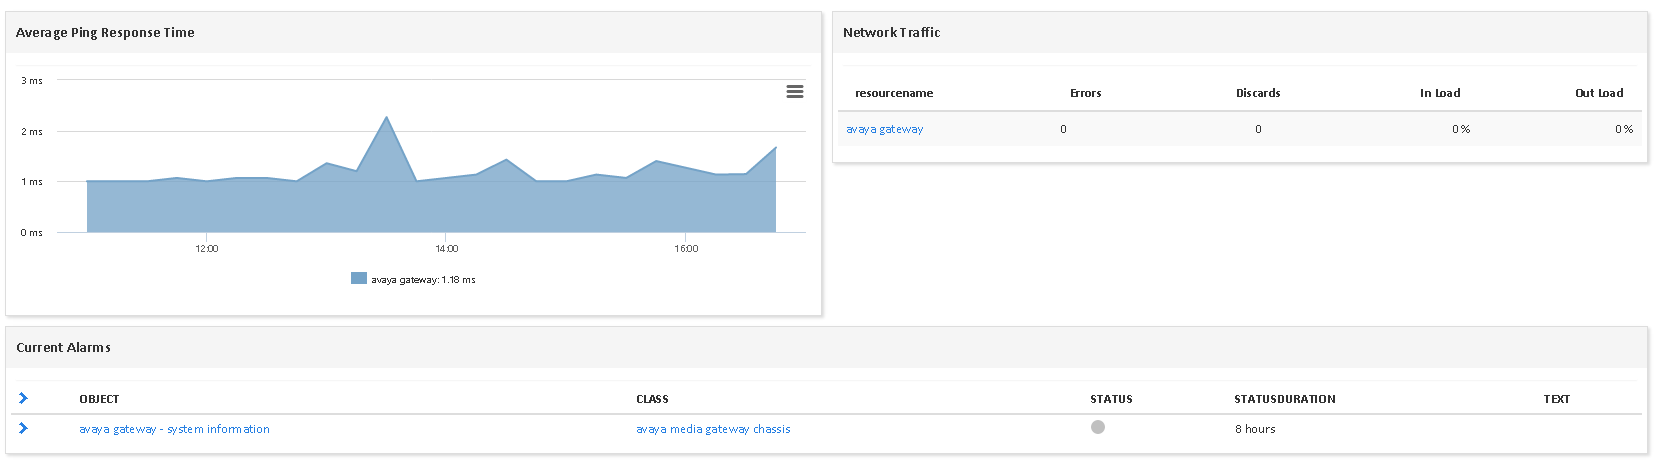This screenshot has width=1657, height=468.
Task: Click the highest peak in ping chart
Action: [386, 118]
